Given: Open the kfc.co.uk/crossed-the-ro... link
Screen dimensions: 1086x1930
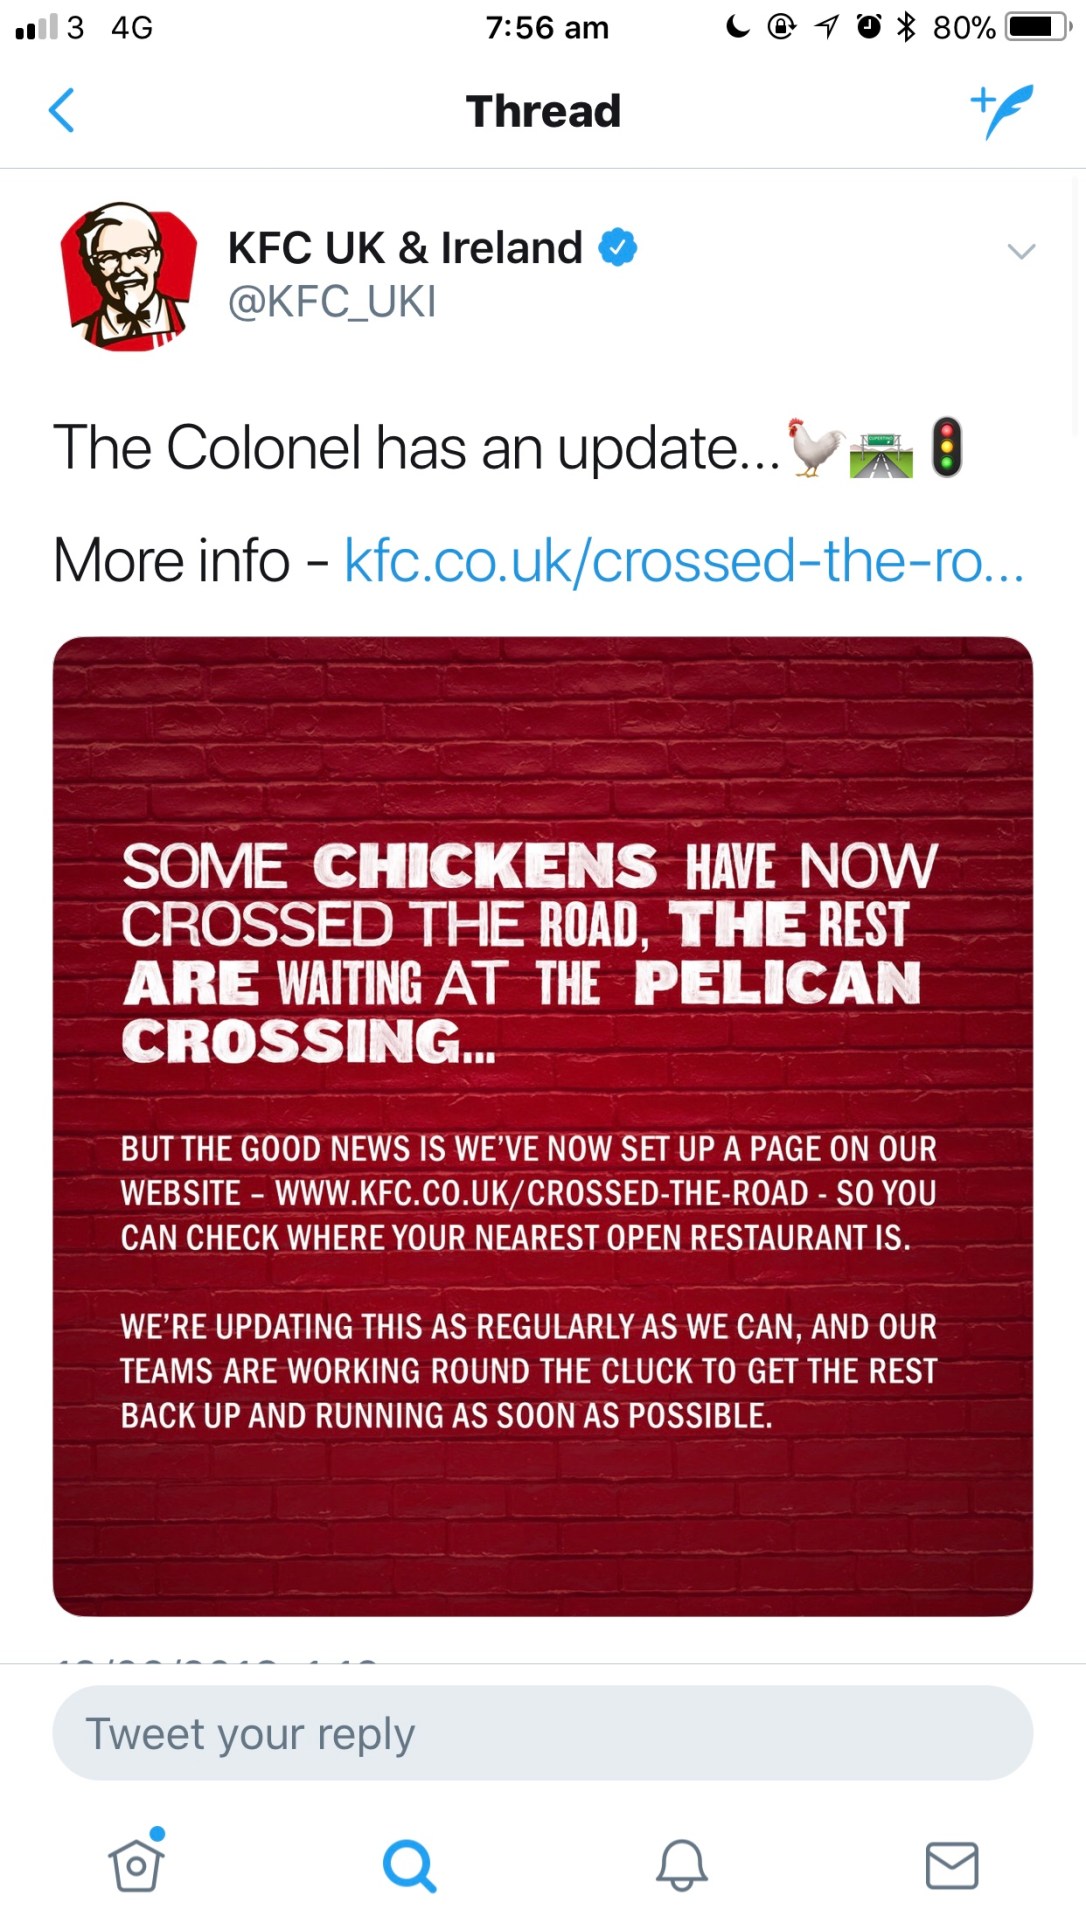Looking at the screenshot, I should [x=684, y=560].
